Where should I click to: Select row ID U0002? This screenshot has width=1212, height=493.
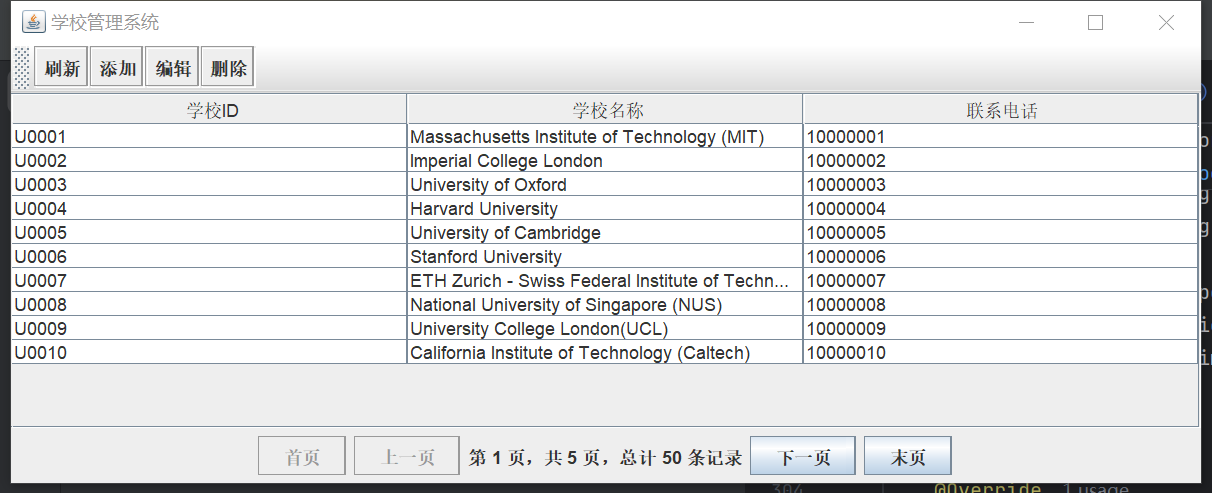(x=209, y=161)
